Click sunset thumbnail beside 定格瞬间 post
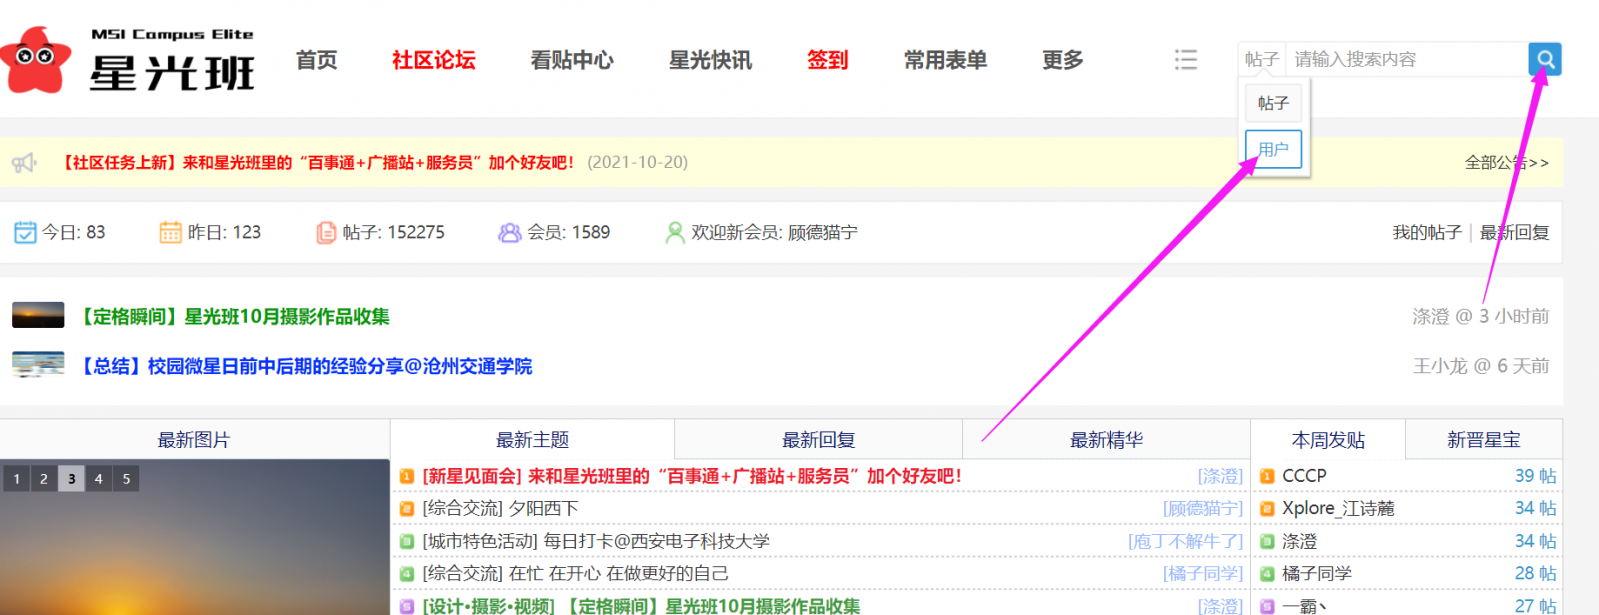Screen dimensions: 1599x615 [x=38, y=315]
